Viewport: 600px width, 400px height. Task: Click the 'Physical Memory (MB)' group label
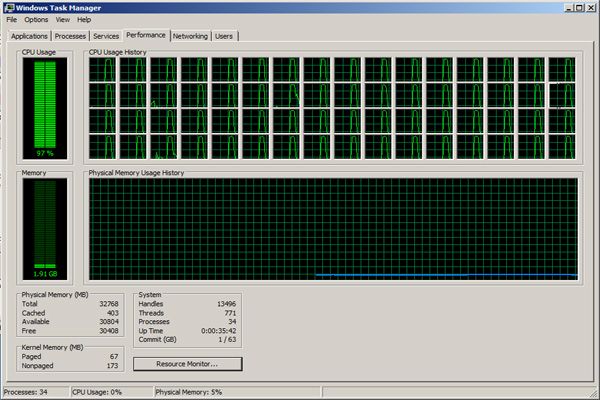pos(55,295)
